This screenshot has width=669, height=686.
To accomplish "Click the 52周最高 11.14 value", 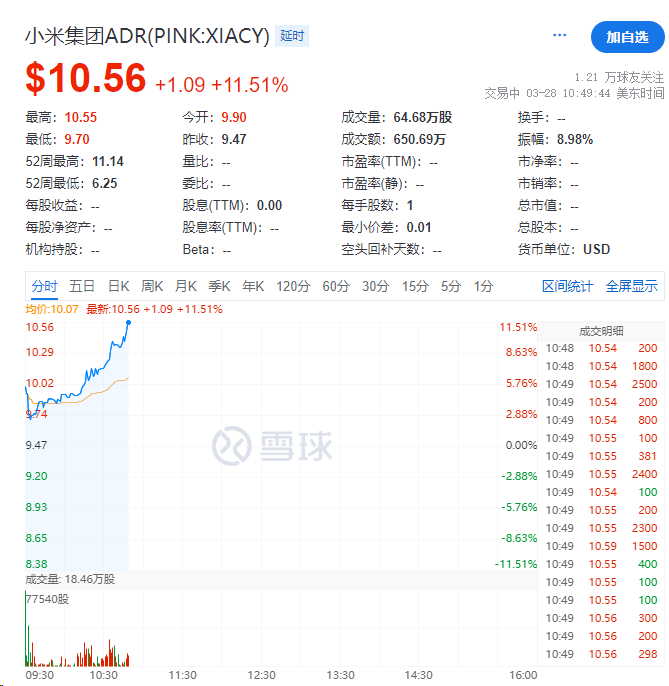I will pos(108,161).
